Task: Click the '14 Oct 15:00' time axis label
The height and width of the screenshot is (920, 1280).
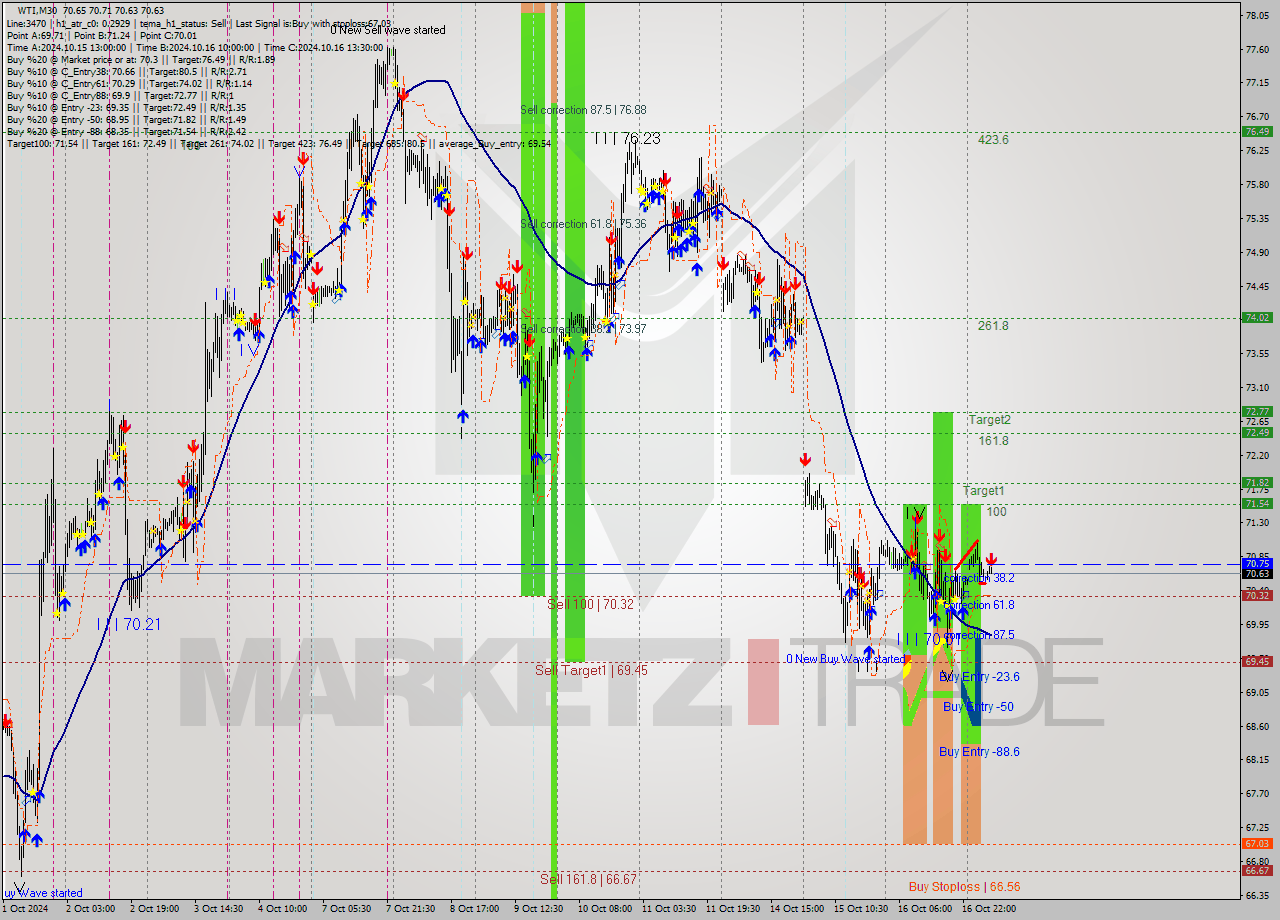Action: pos(797,909)
